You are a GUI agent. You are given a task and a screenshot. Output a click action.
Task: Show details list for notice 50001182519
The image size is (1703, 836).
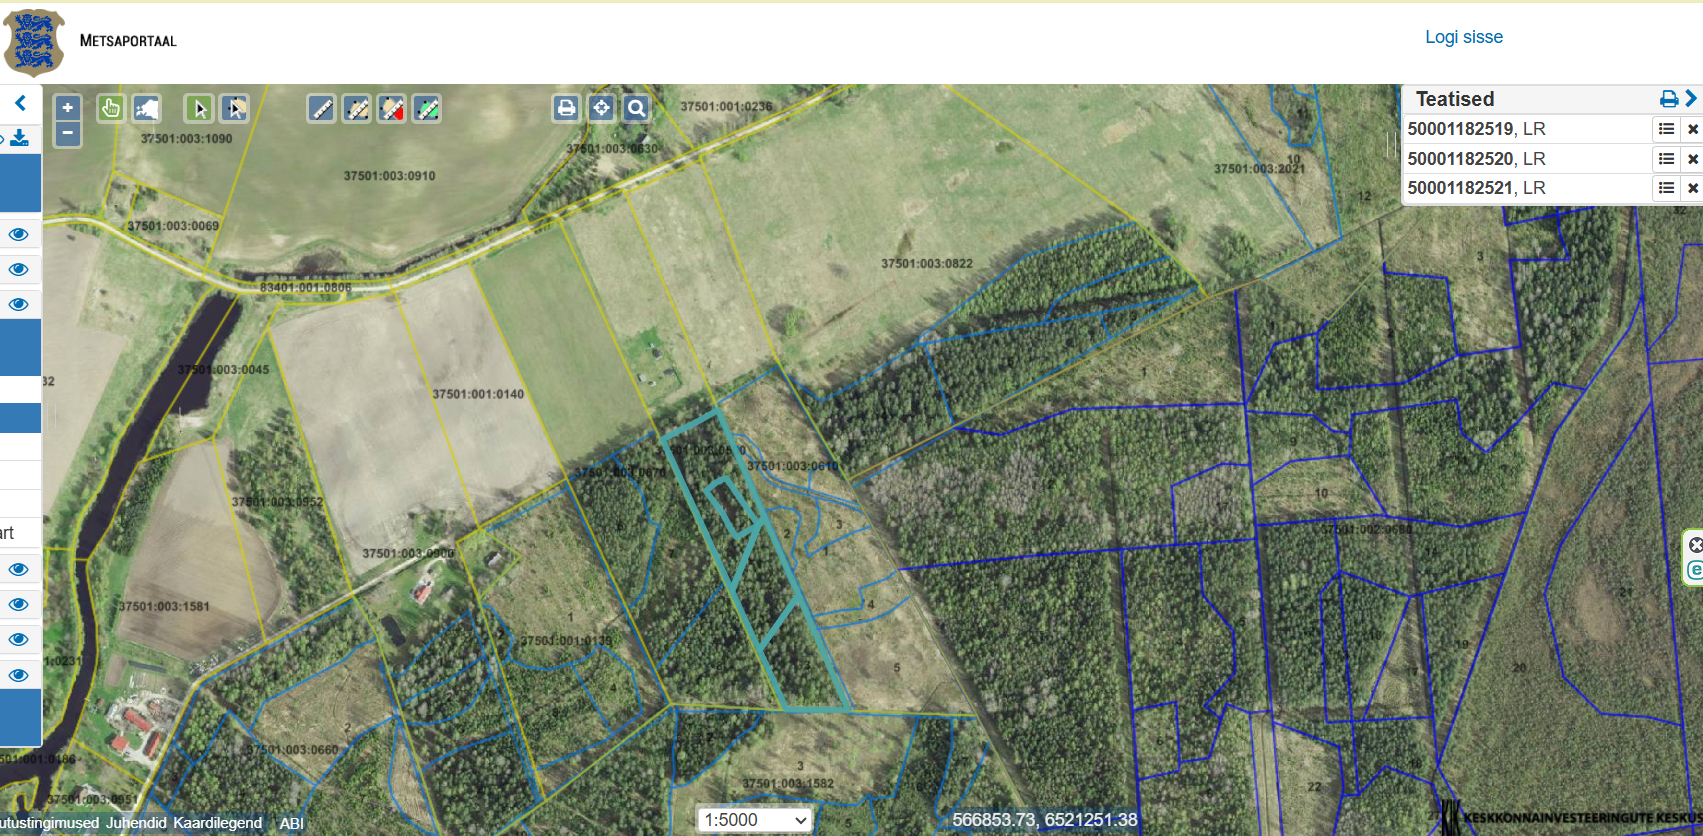[x=1666, y=129]
